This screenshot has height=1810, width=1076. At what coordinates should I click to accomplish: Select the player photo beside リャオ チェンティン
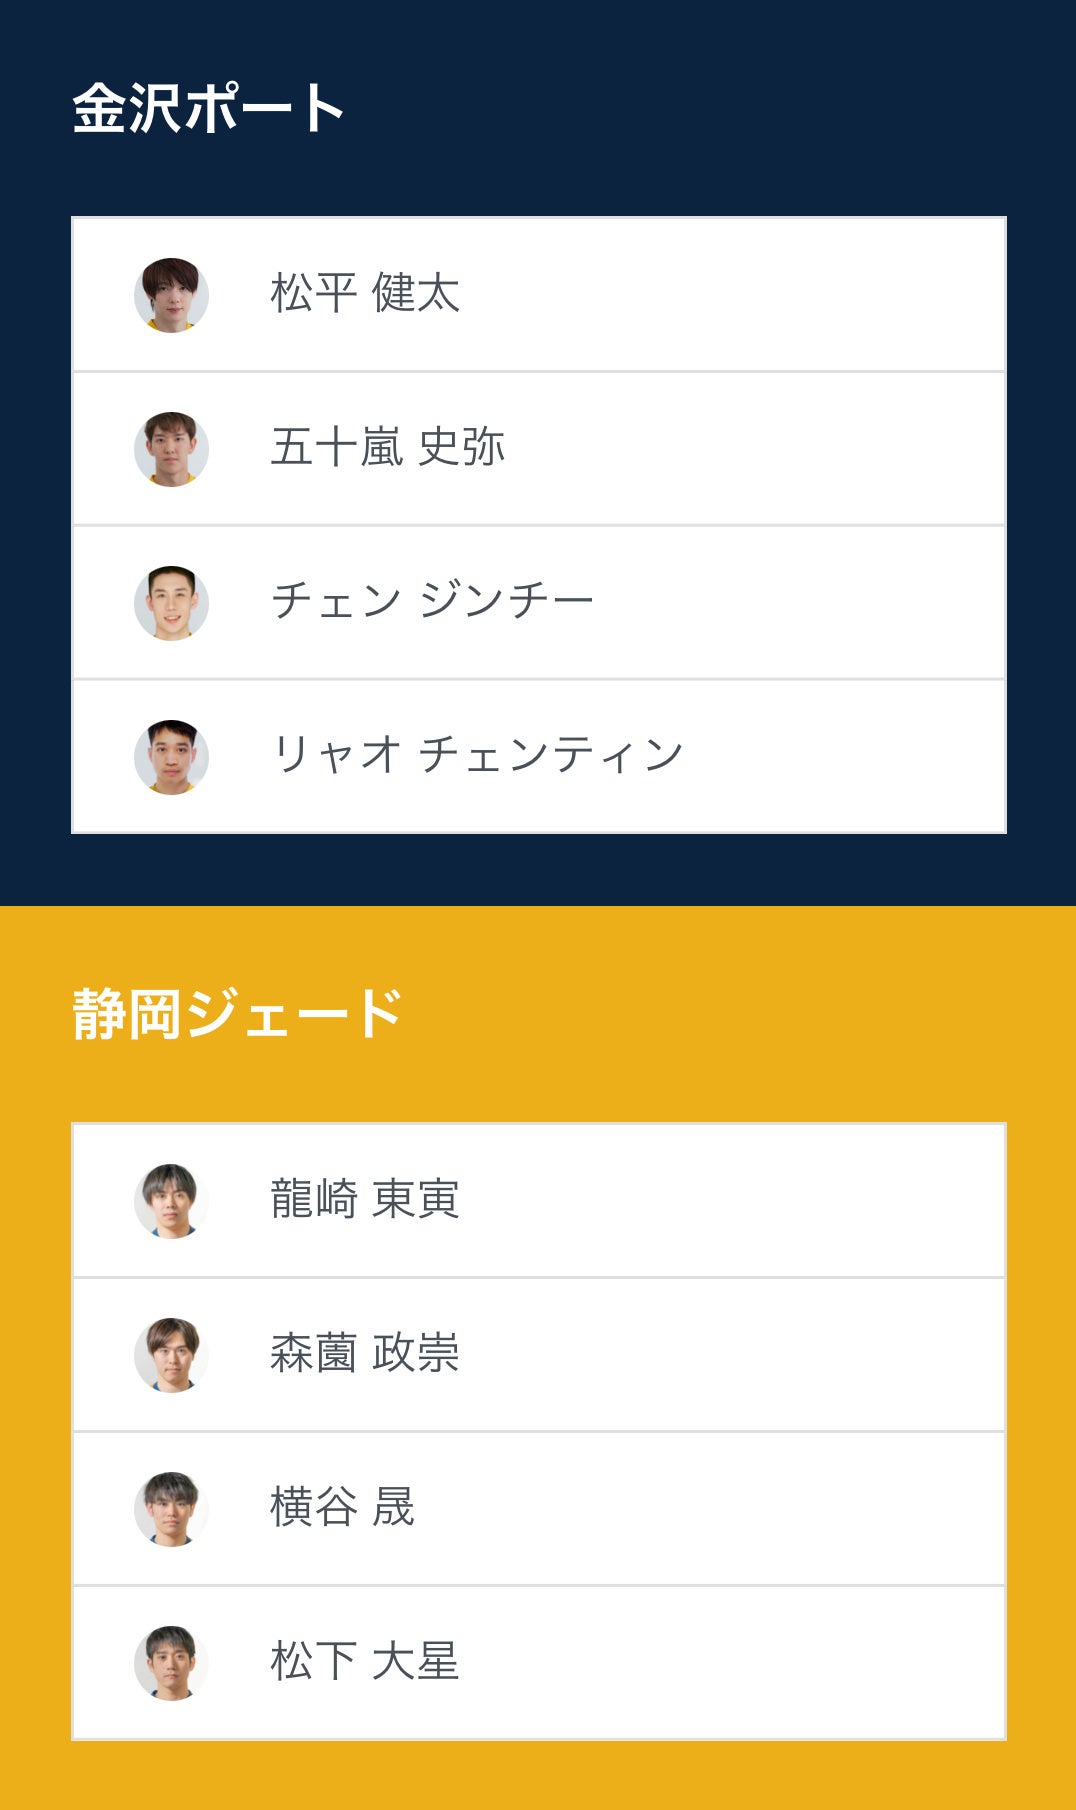click(x=171, y=757)
